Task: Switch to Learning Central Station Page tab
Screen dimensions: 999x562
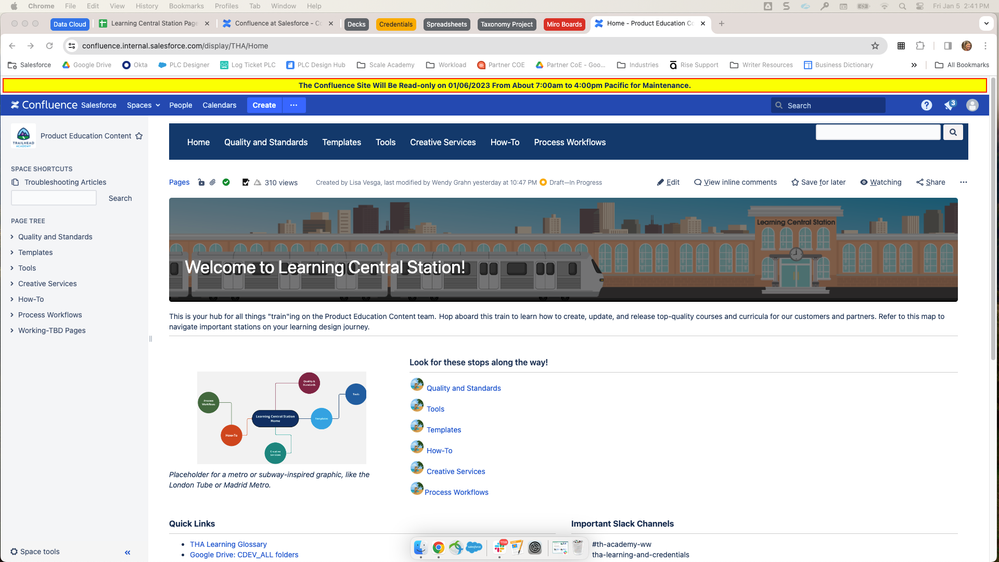Action: click(154, 24)
